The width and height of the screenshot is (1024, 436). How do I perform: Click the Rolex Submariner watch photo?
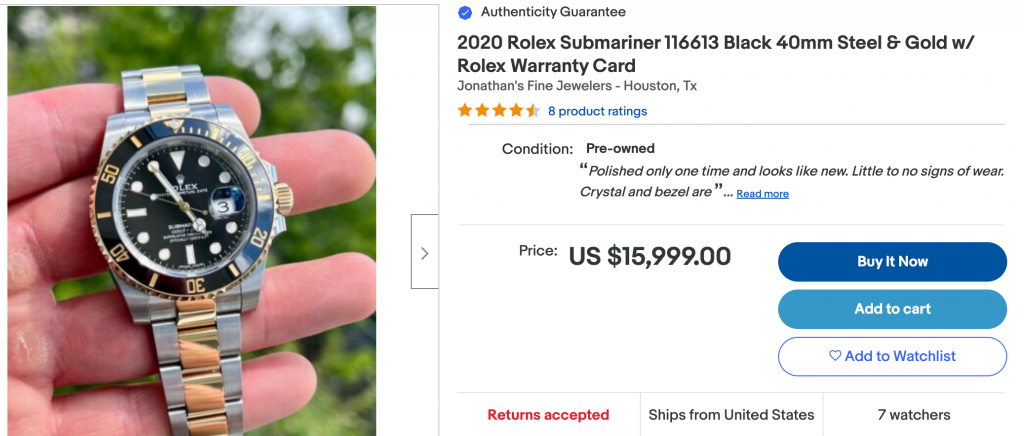pos(192,220)
